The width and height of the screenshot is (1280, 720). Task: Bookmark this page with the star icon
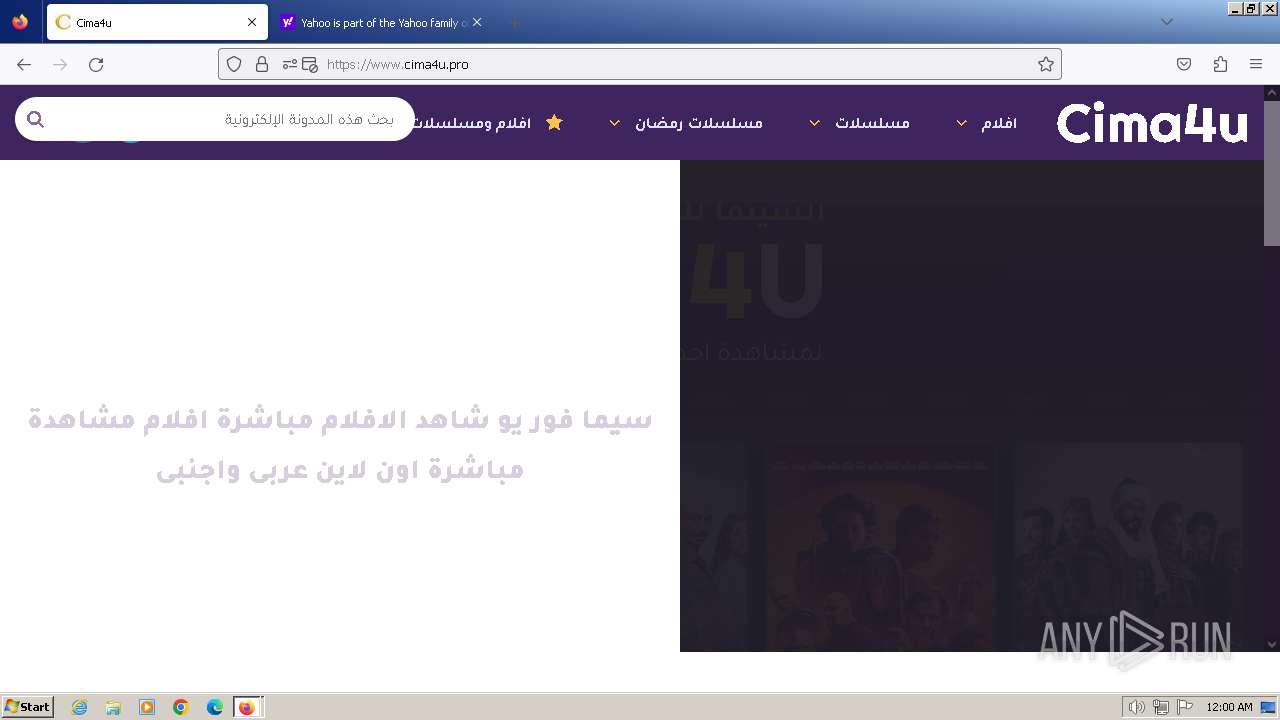click(1046, 64)
